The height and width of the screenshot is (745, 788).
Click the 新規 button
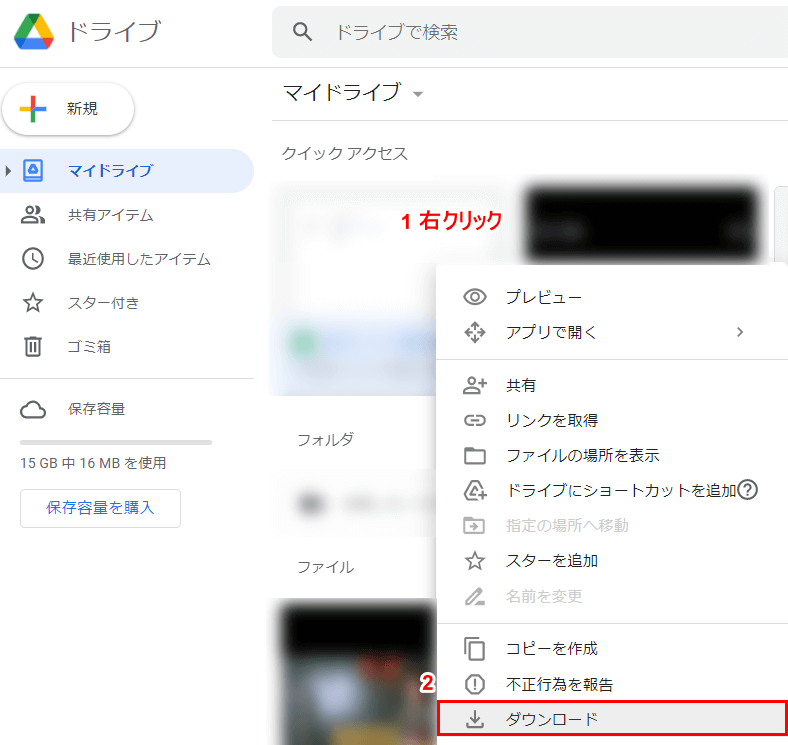pyautogui.click(x=68, y=109)
